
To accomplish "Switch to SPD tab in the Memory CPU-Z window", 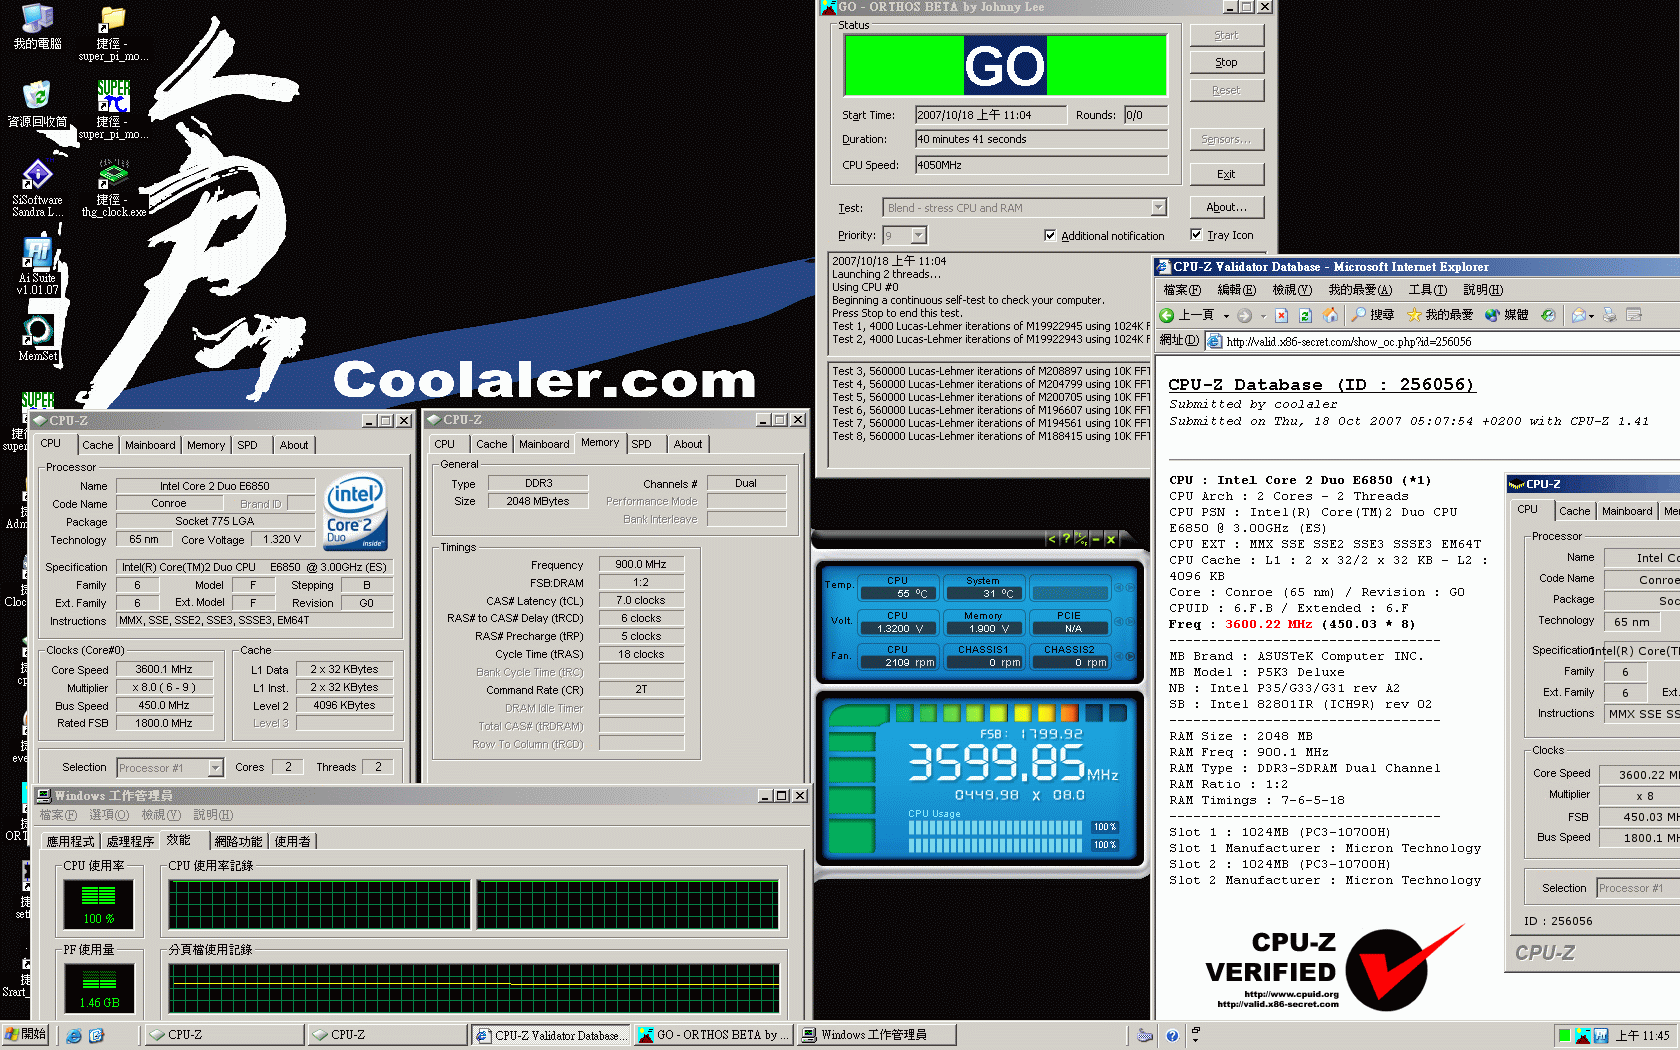I will coord(641,444).
